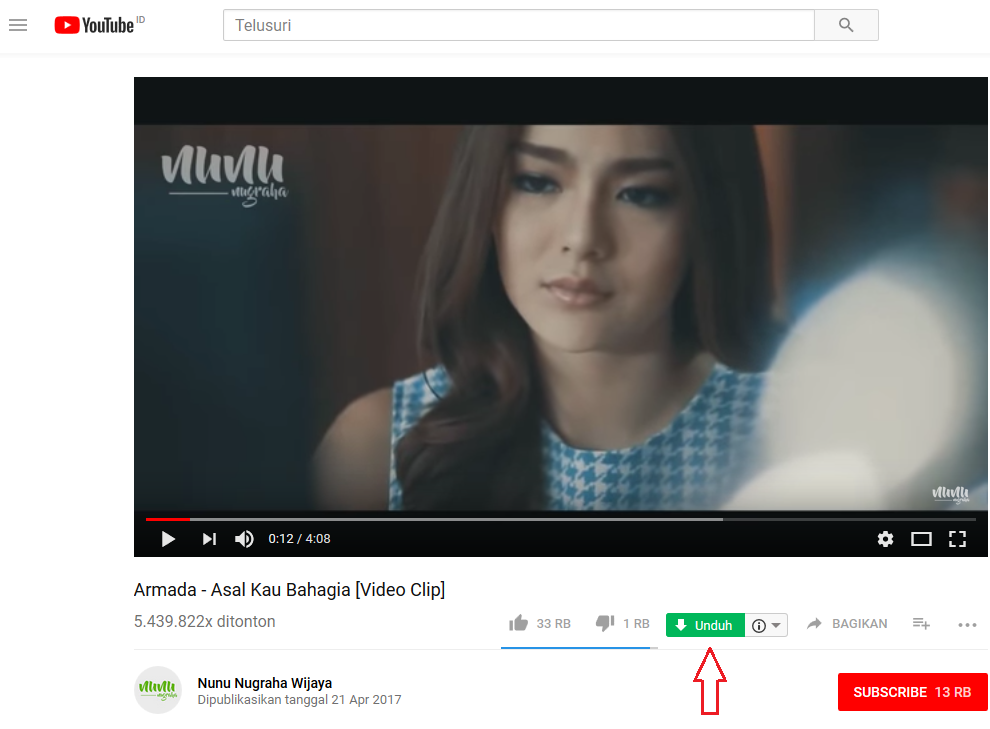Open Nunu Nugraha Wijaya channel avatar
Screen dimensions: 990x729
[158, 690]
